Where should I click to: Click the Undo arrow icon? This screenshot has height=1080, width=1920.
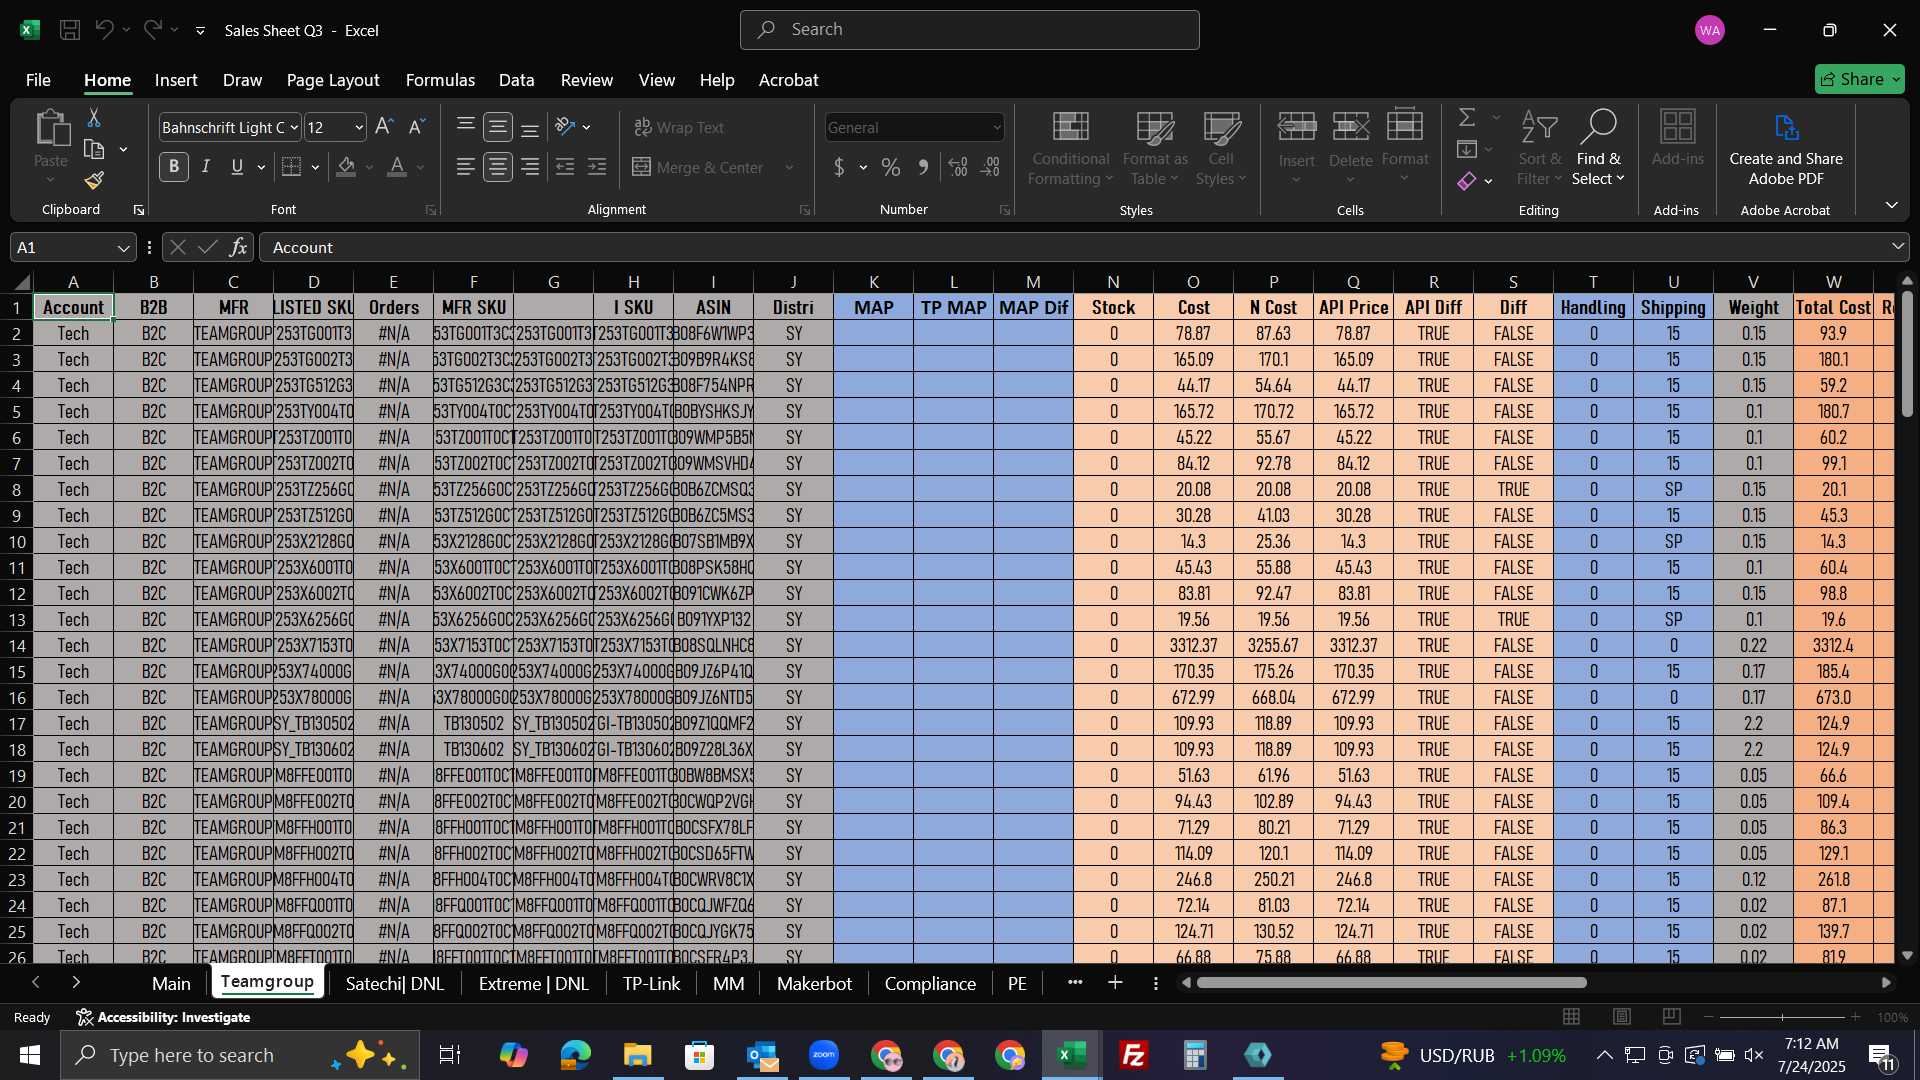coord(104,30)
